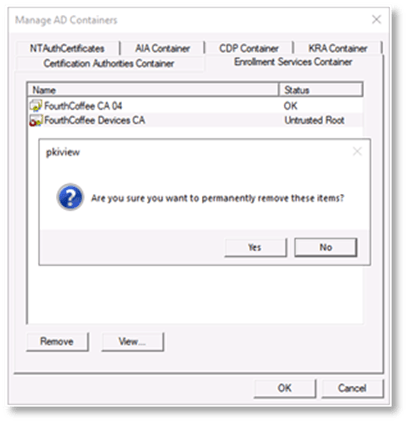
Task: Go to the KRA Container tab
Action: click(338, 48)
